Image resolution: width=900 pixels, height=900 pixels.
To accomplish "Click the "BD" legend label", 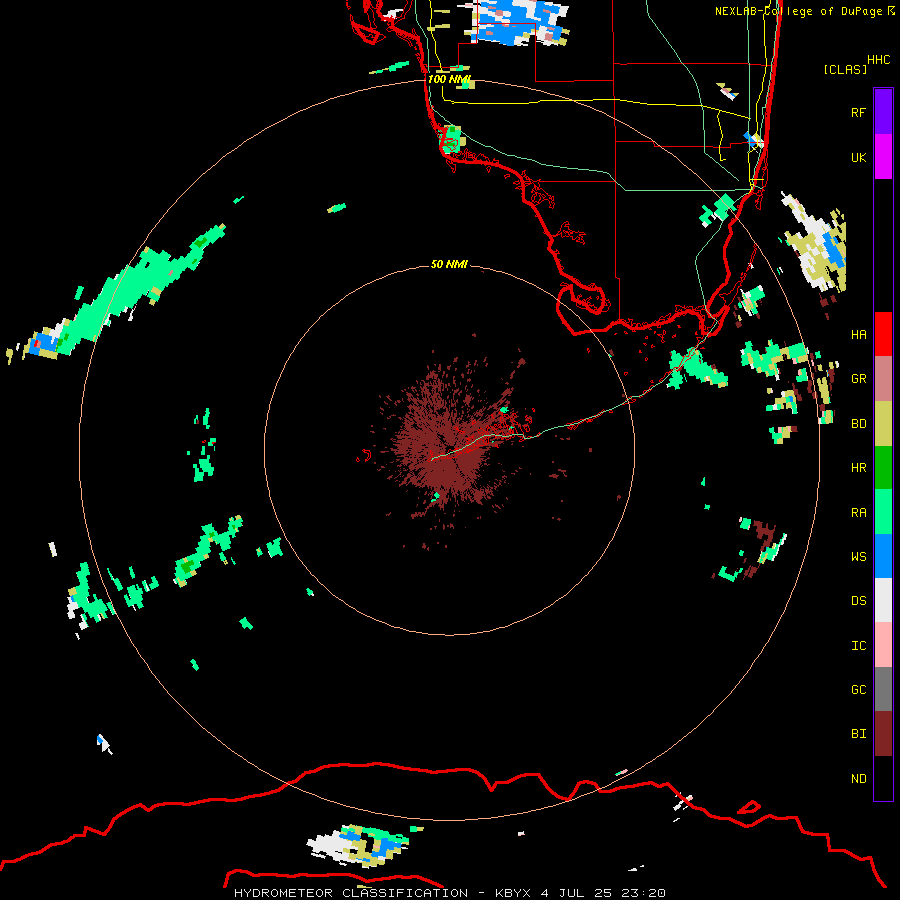I will coord(858,423).
